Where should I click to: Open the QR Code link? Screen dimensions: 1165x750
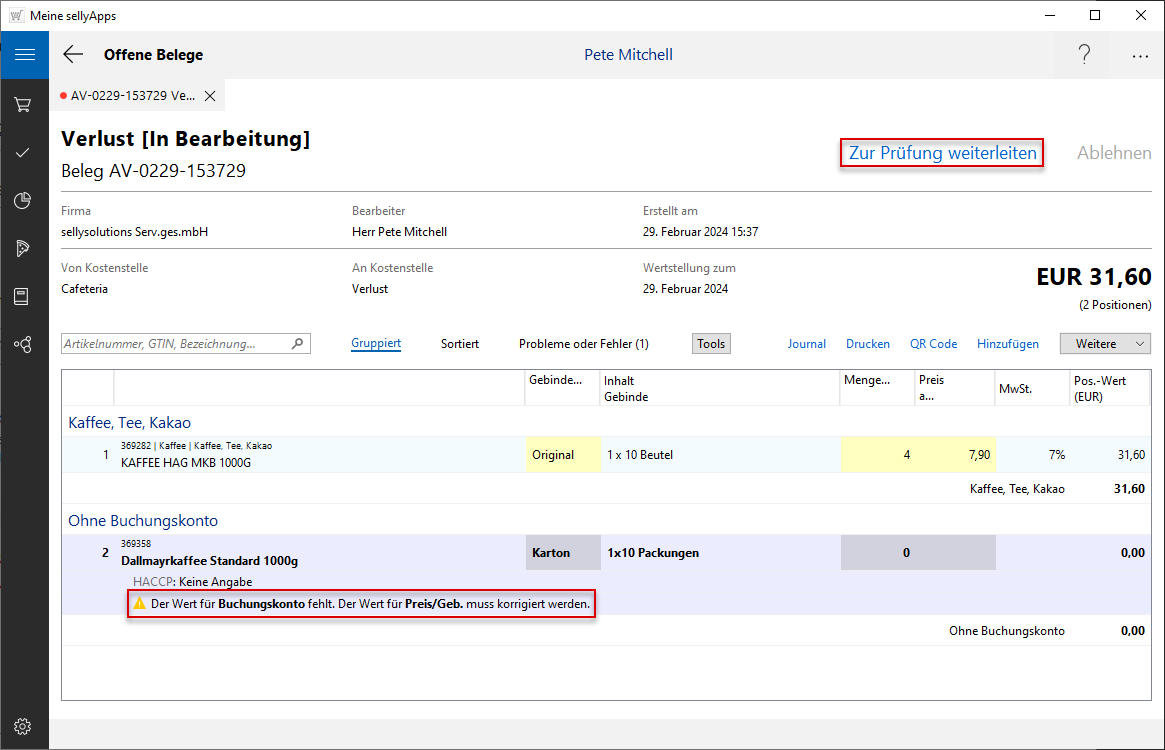pyautogui.click(x=933, y=343)
